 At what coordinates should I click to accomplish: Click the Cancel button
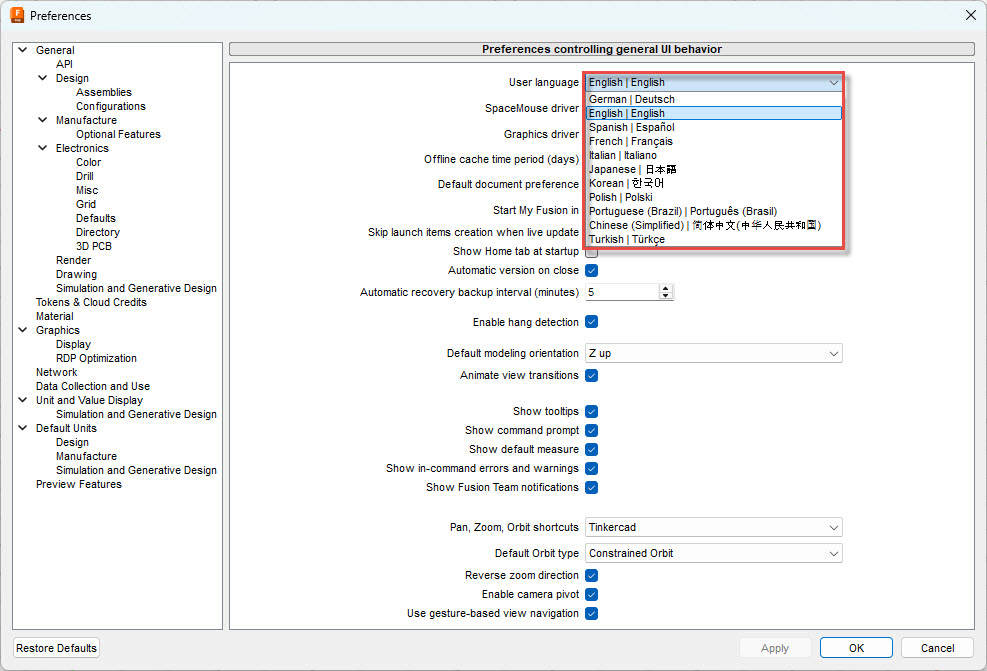[937, 648]
